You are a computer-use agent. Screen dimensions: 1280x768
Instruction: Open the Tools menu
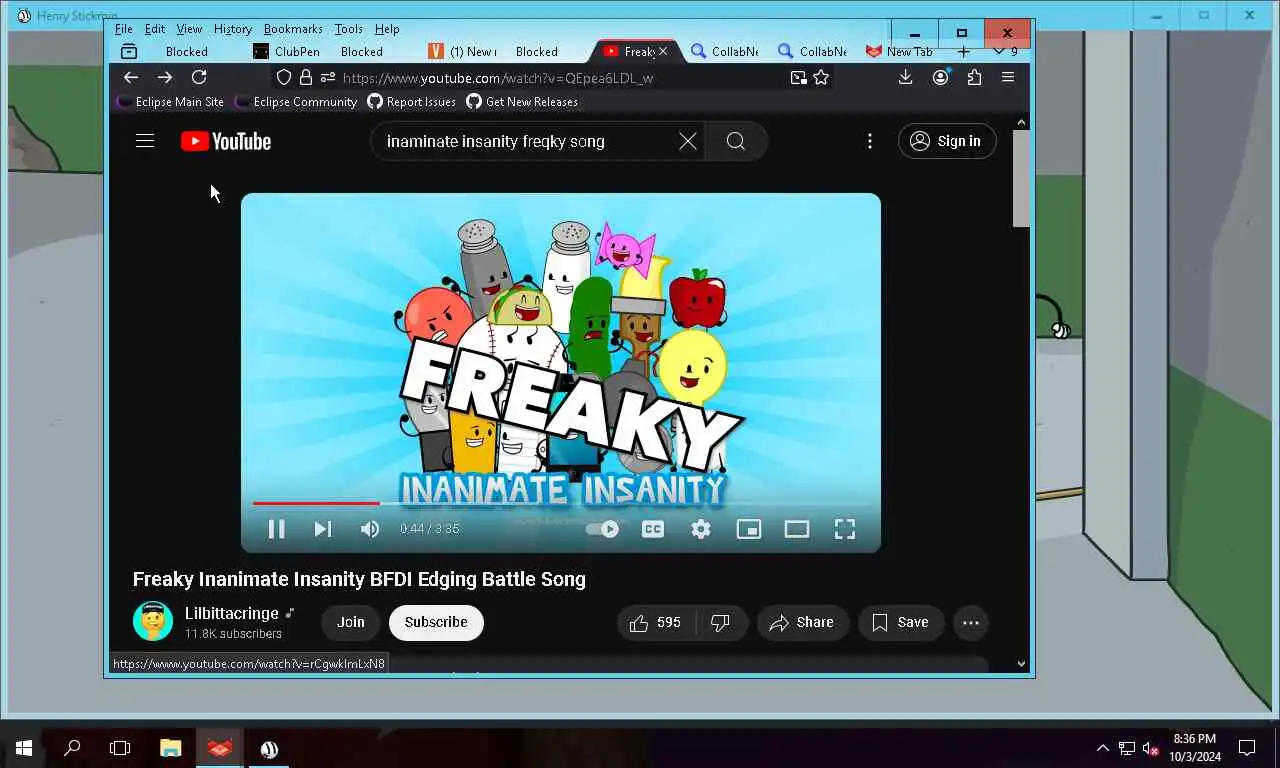349,29
